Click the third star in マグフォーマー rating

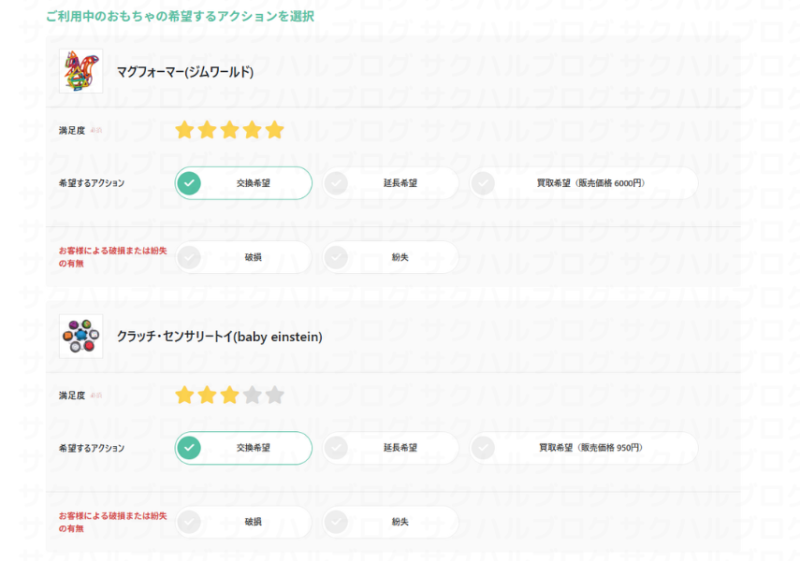[230, 130]
